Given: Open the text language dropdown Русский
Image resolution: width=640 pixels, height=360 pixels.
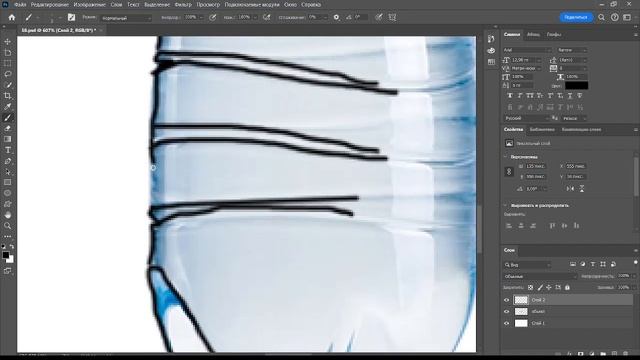Looking at the screenshot, I should point(527,118).
